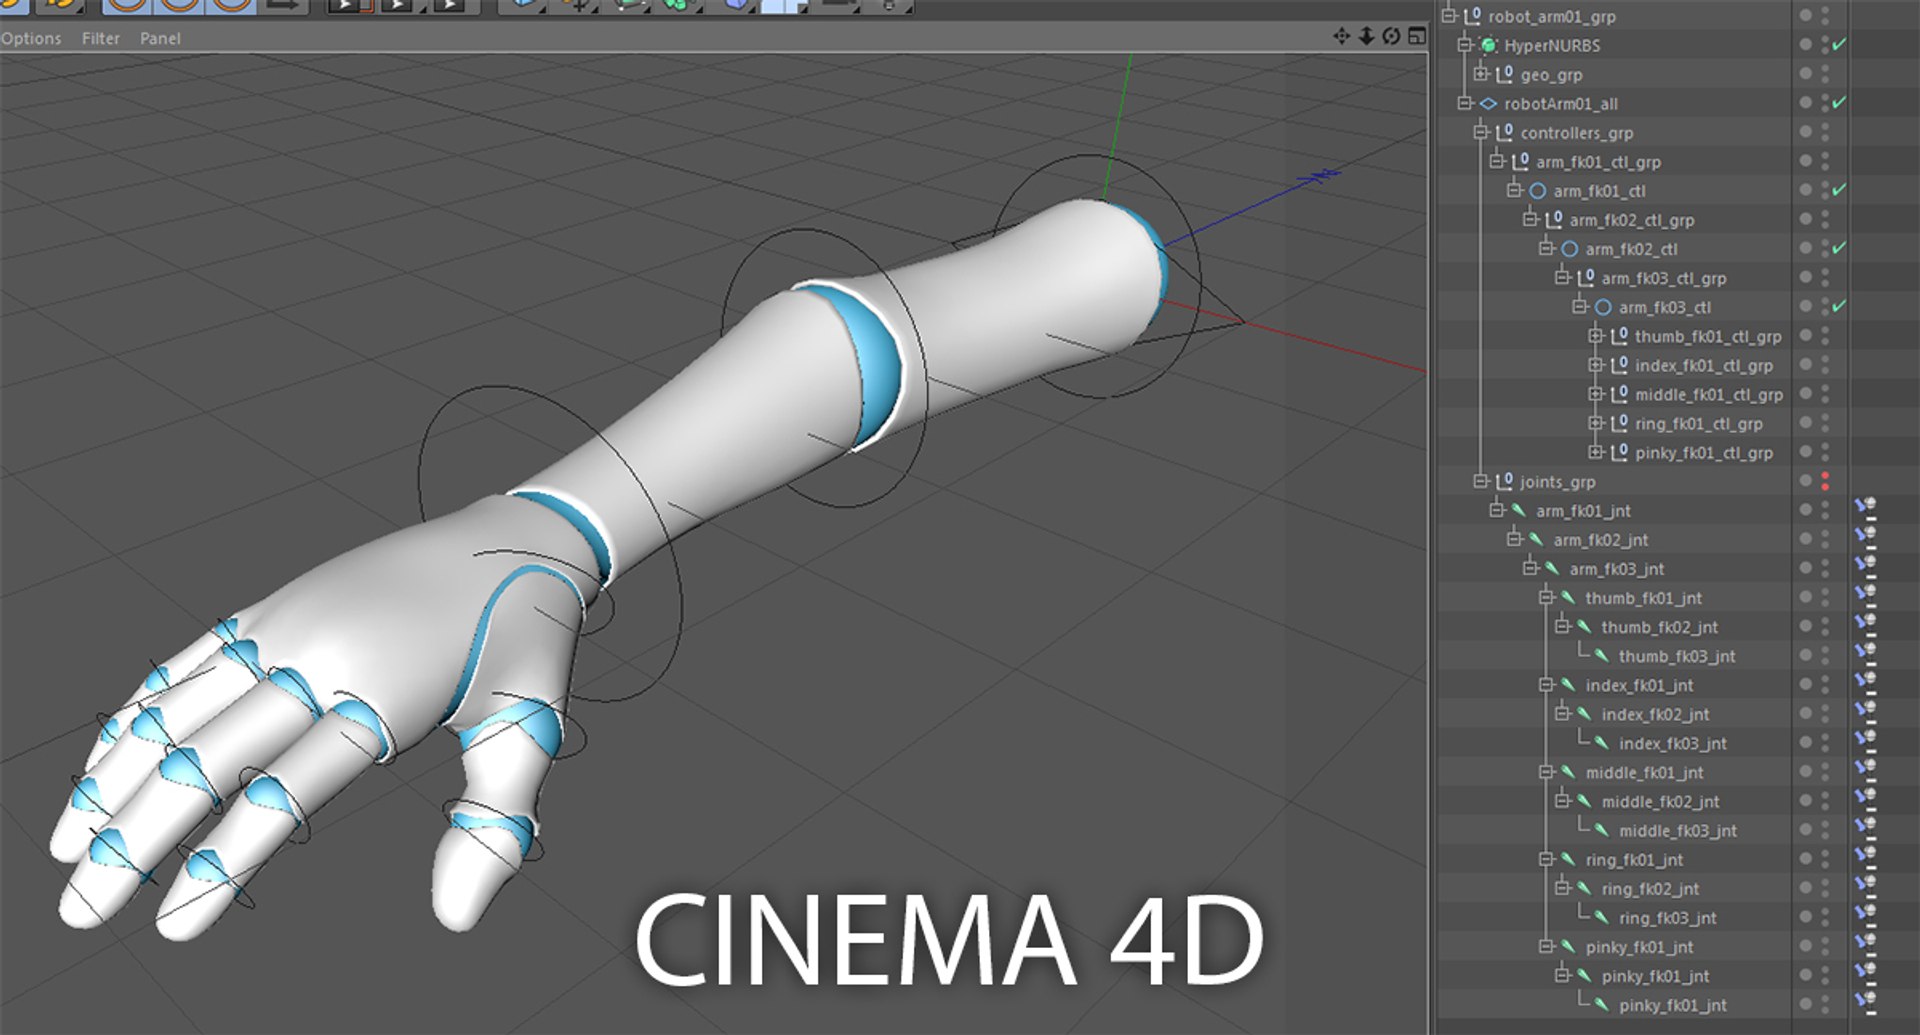Click the layer dot for arm_fk02_jnt
Screen dimensions: 1920x1035
(1806, 539)
